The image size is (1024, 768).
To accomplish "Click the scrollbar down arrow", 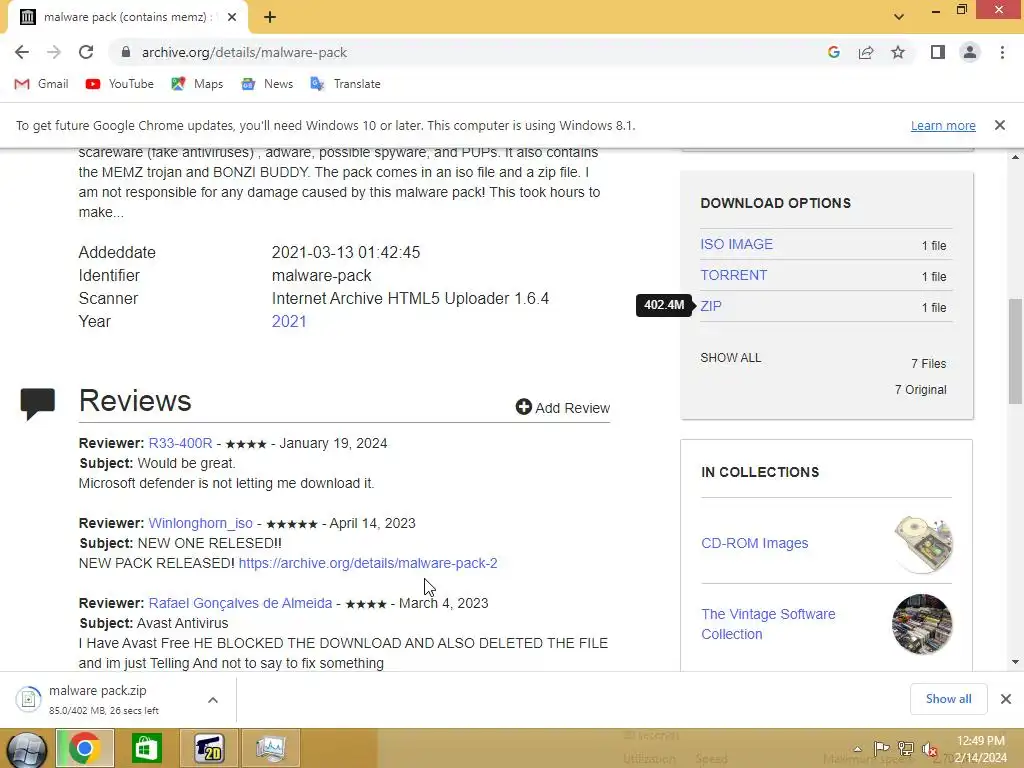I will (x=1016, y=662).
